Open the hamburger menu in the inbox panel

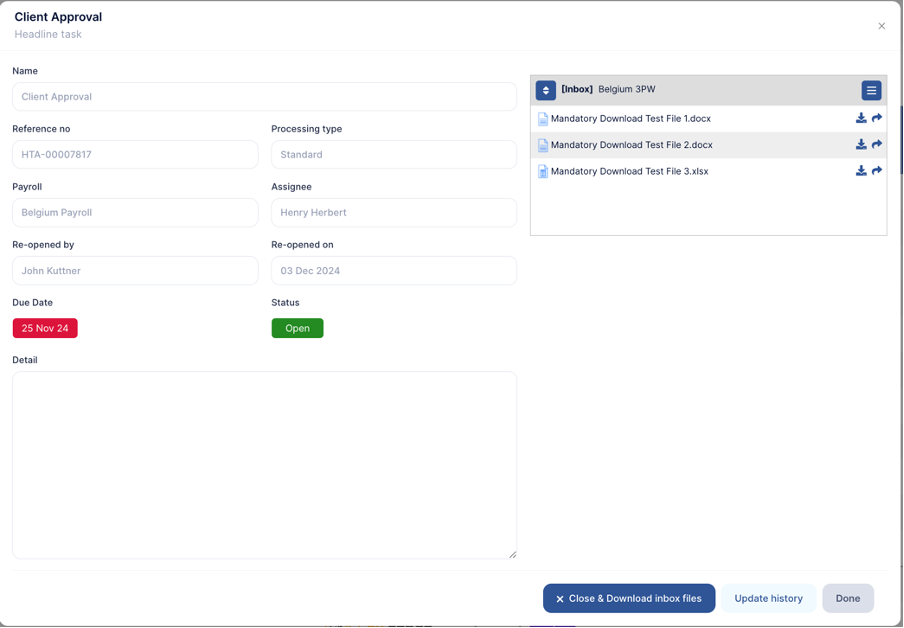(x=871, y=89)
